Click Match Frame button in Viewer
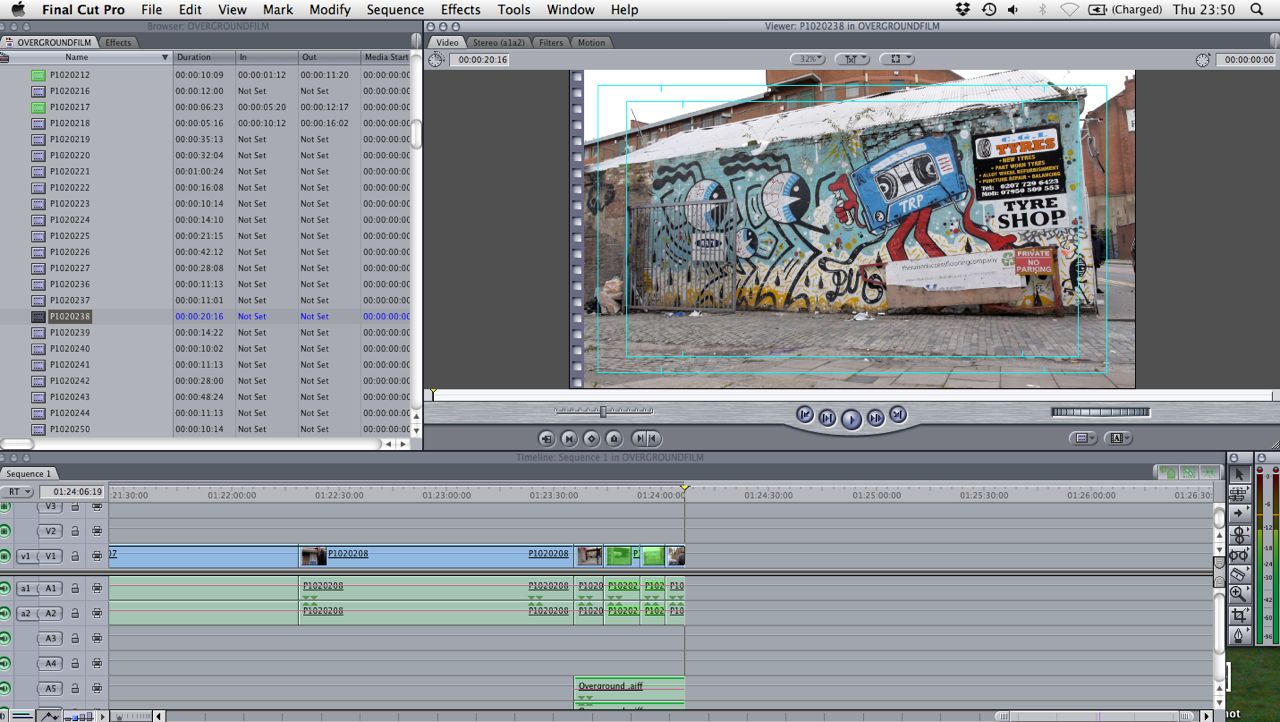Image resolution: width=1280 pixels, height=722 pixels. click(546, 438)
